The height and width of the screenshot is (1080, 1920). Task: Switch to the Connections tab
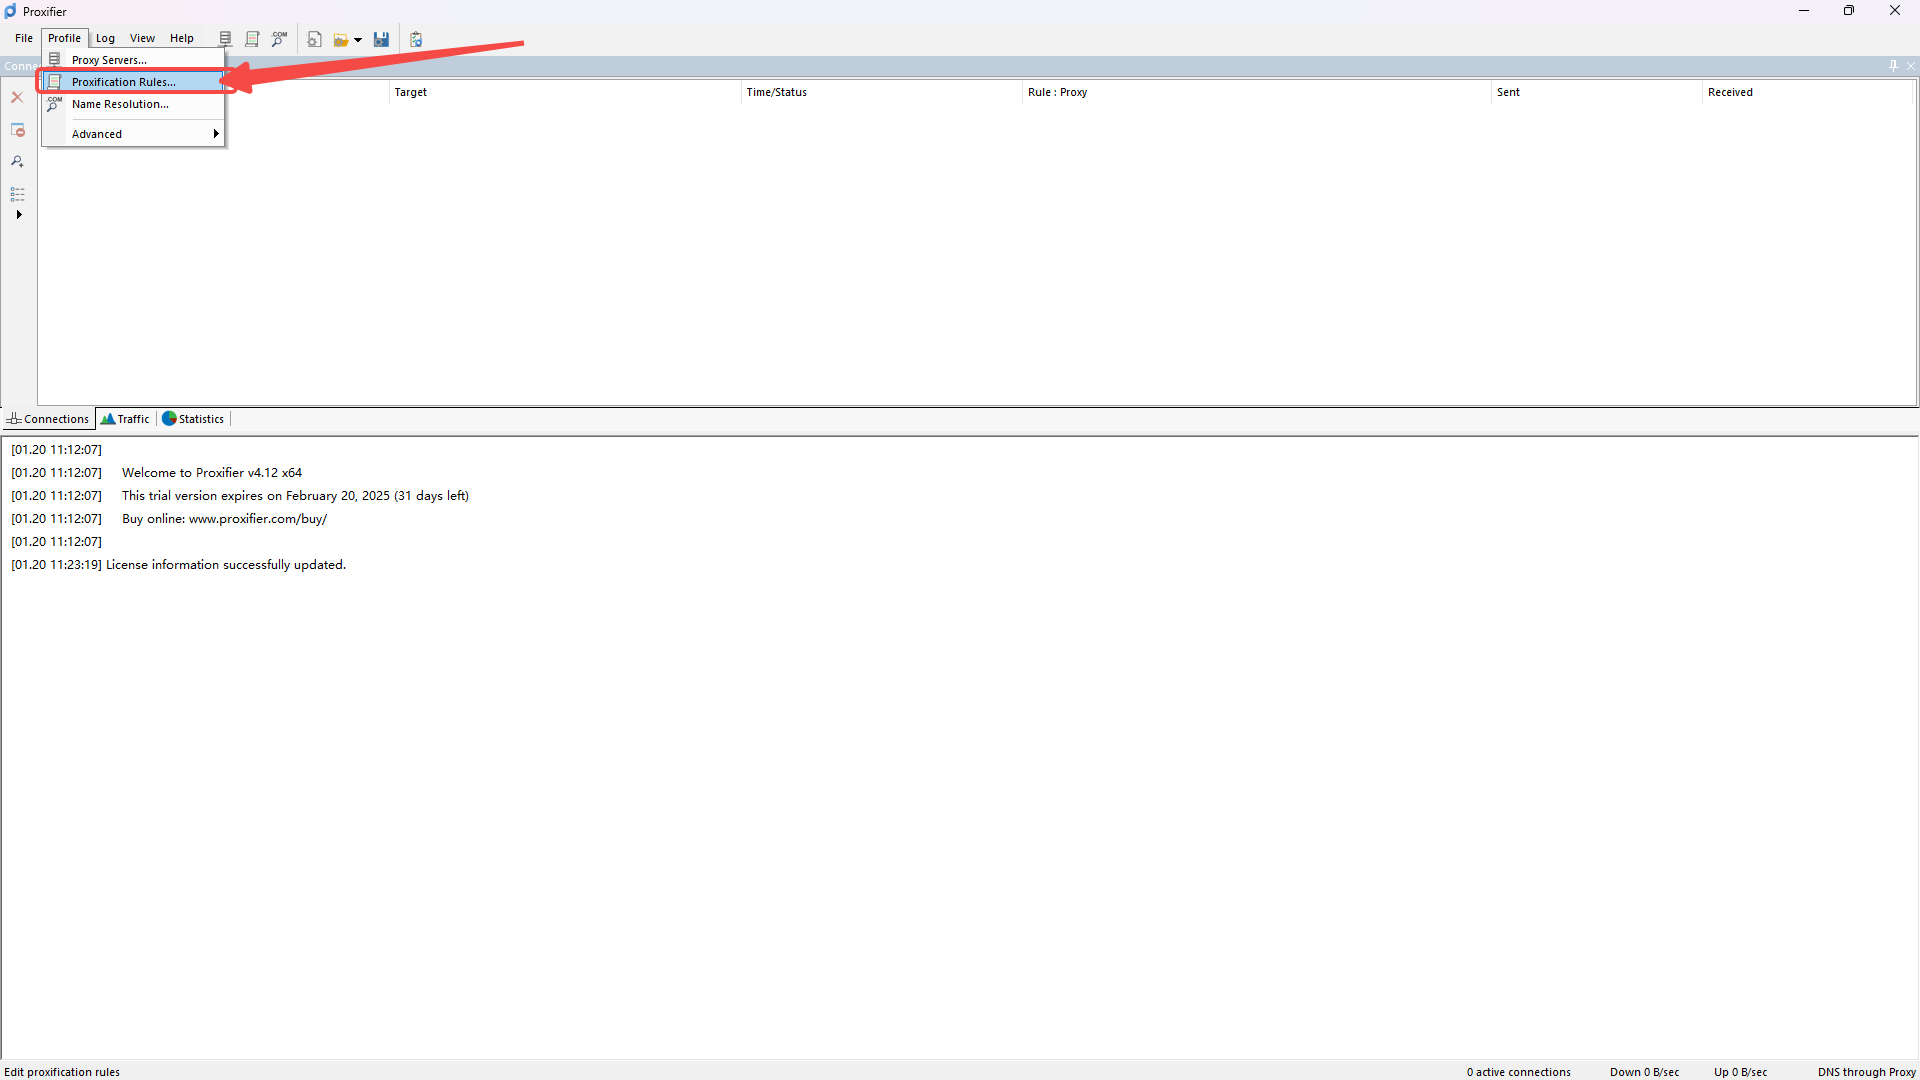(x=48, y=419)
